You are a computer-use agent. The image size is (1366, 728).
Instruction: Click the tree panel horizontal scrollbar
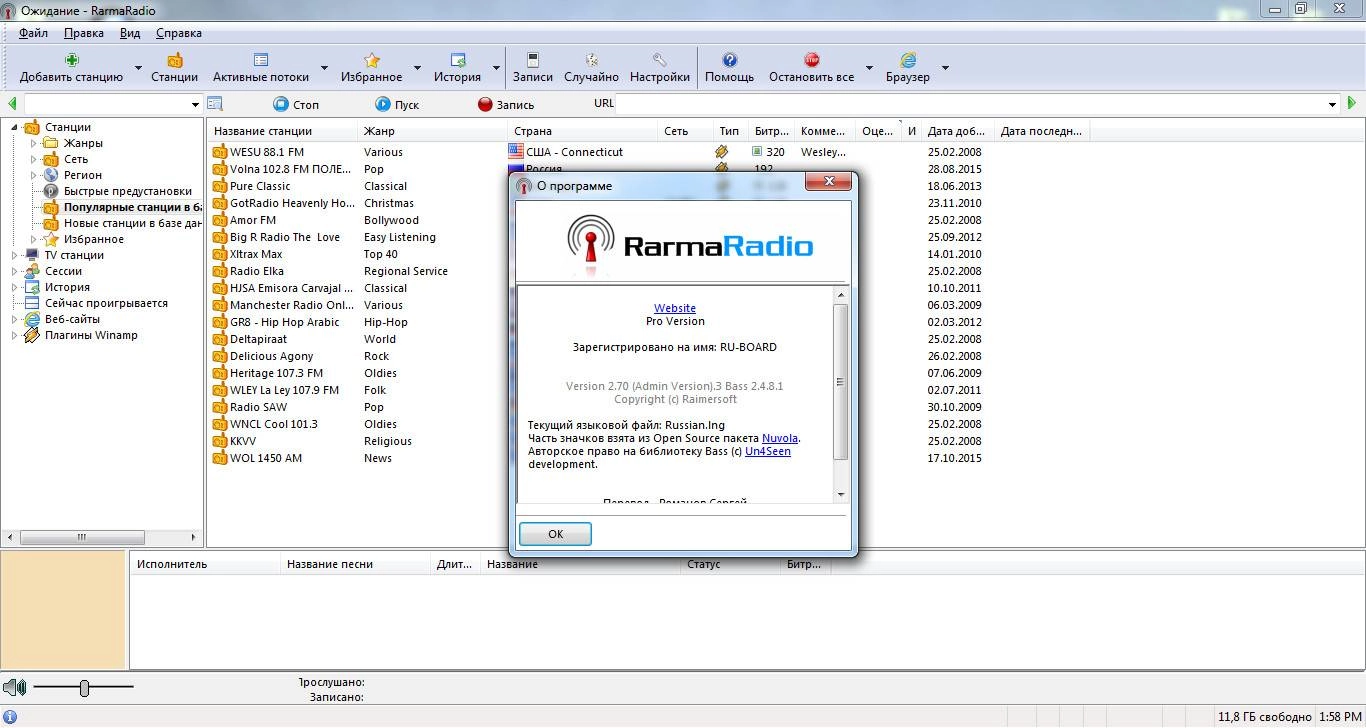pos(83,537)
